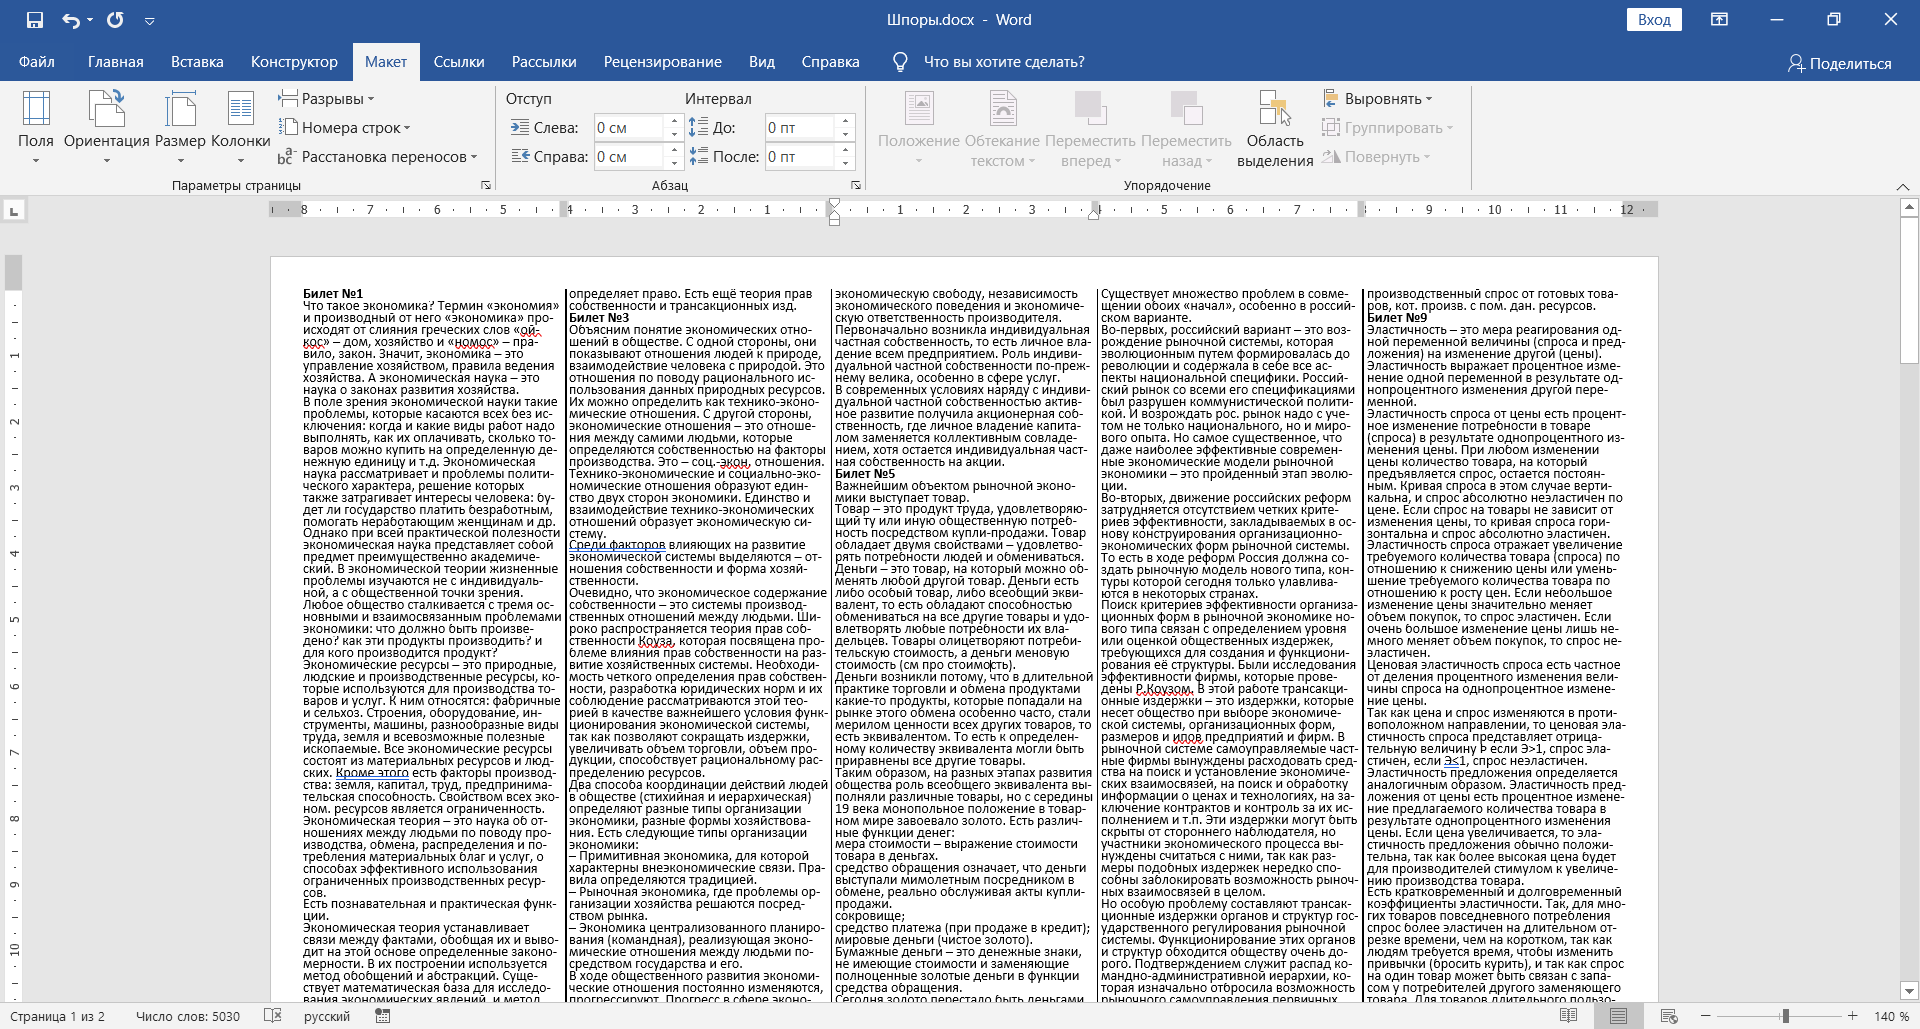This screenshot has width=1920, height=1029.
Task: Click the proofing errors icon in status bar
Action: click(x=272, y=1016)
